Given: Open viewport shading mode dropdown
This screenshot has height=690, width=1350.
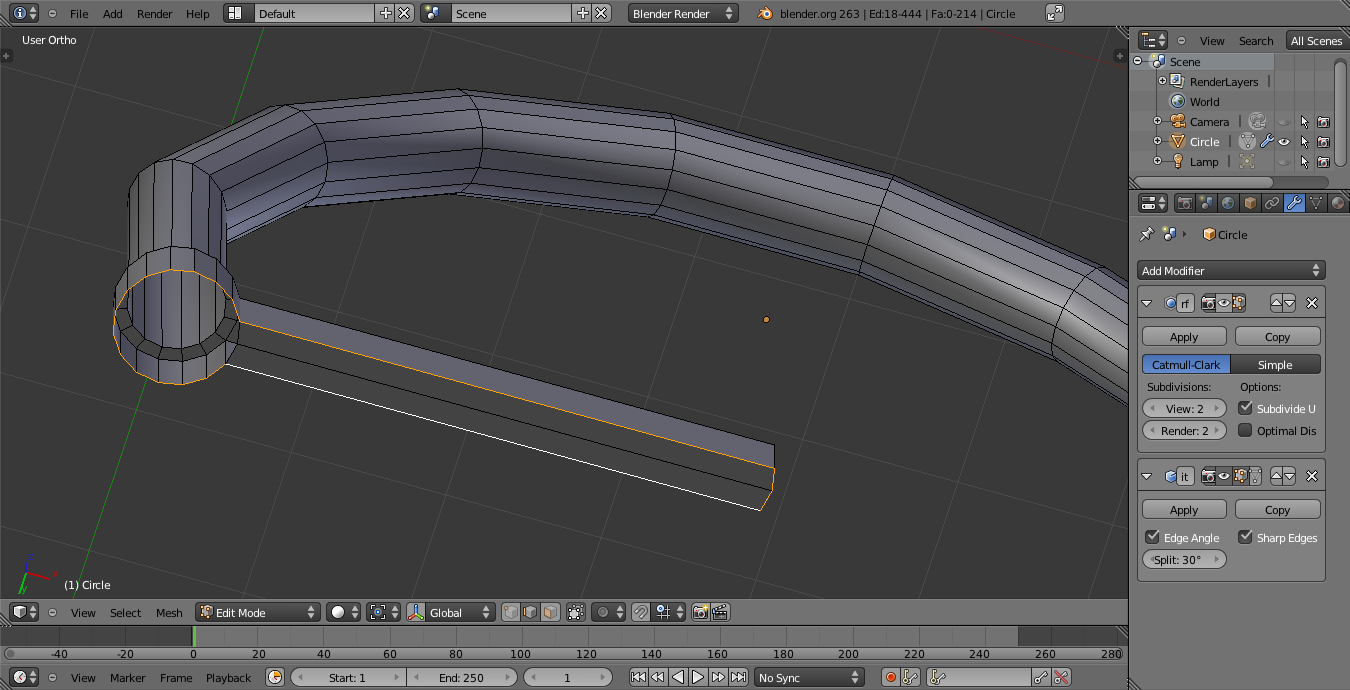Looking at the screenshot, I should click(x=343, y=612).
